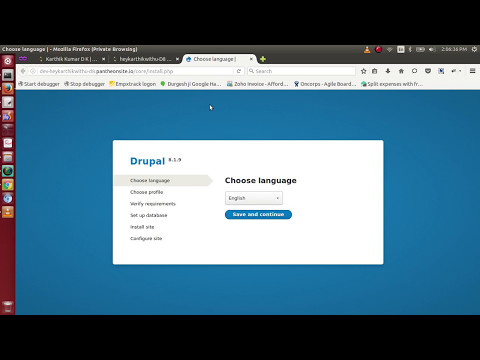Viewport: 480px width, 360px height.
Task: Click the chat bubble toolbar icon
Action: 414,71
